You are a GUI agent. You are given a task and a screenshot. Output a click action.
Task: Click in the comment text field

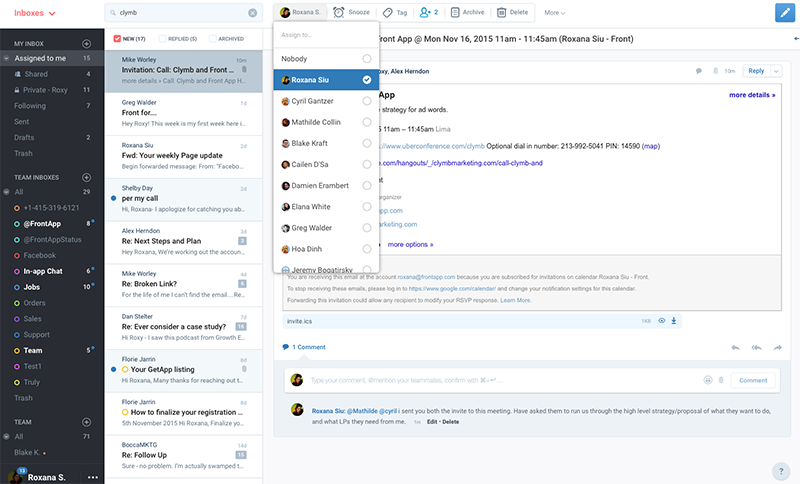[500, 380]
